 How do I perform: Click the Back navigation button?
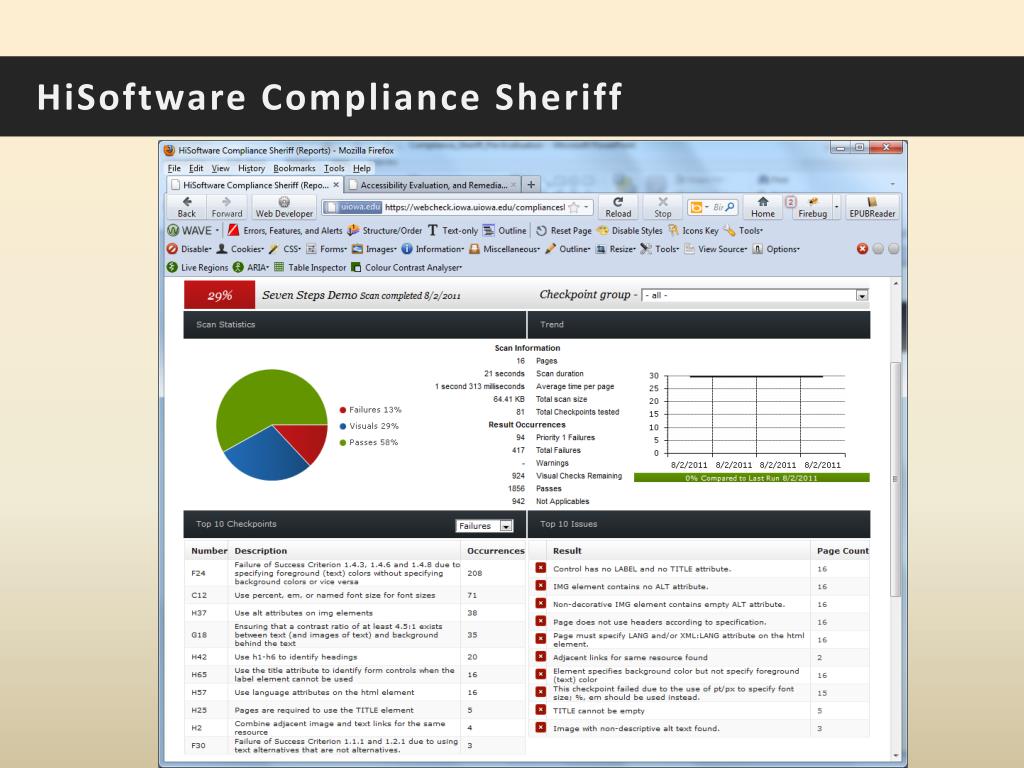click(x=186, y=207)
